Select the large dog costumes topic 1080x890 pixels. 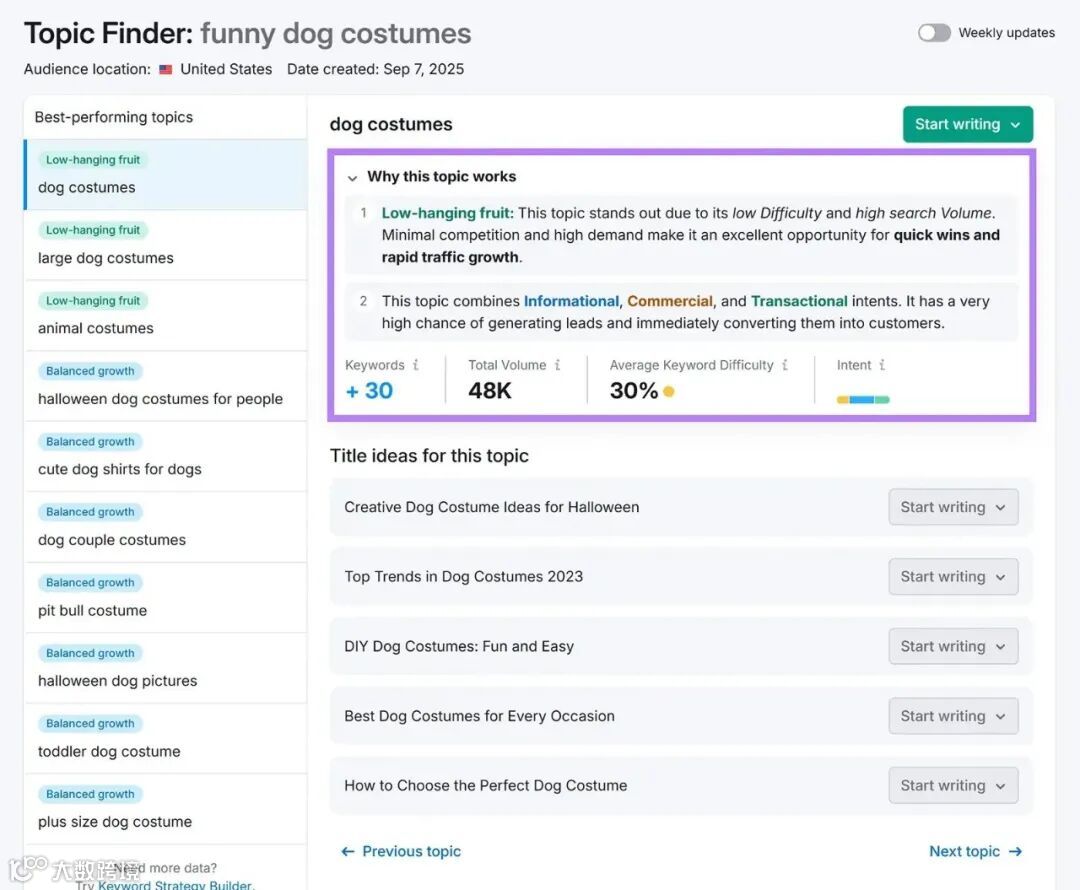tap(106, 258)
